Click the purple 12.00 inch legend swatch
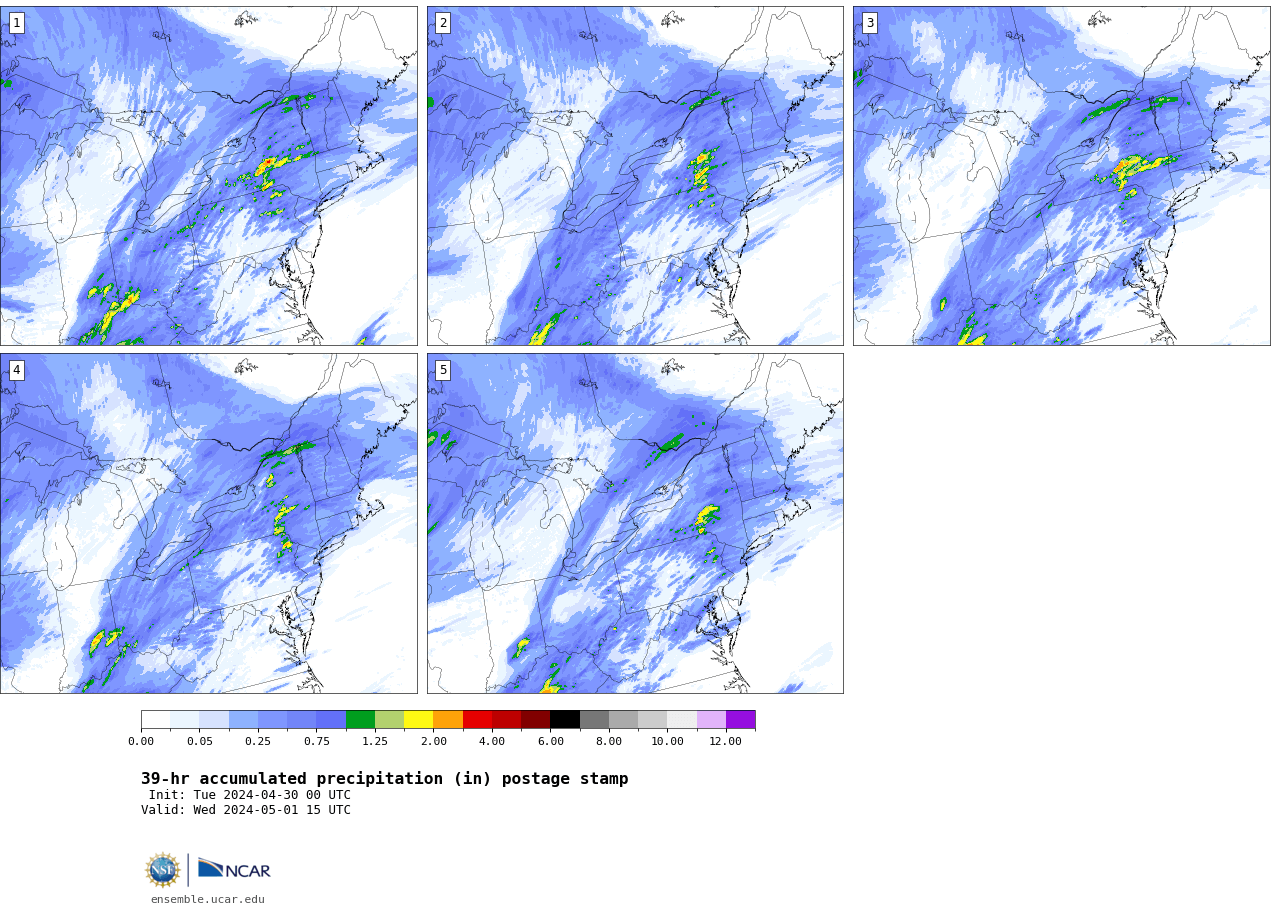 (741, 720)
